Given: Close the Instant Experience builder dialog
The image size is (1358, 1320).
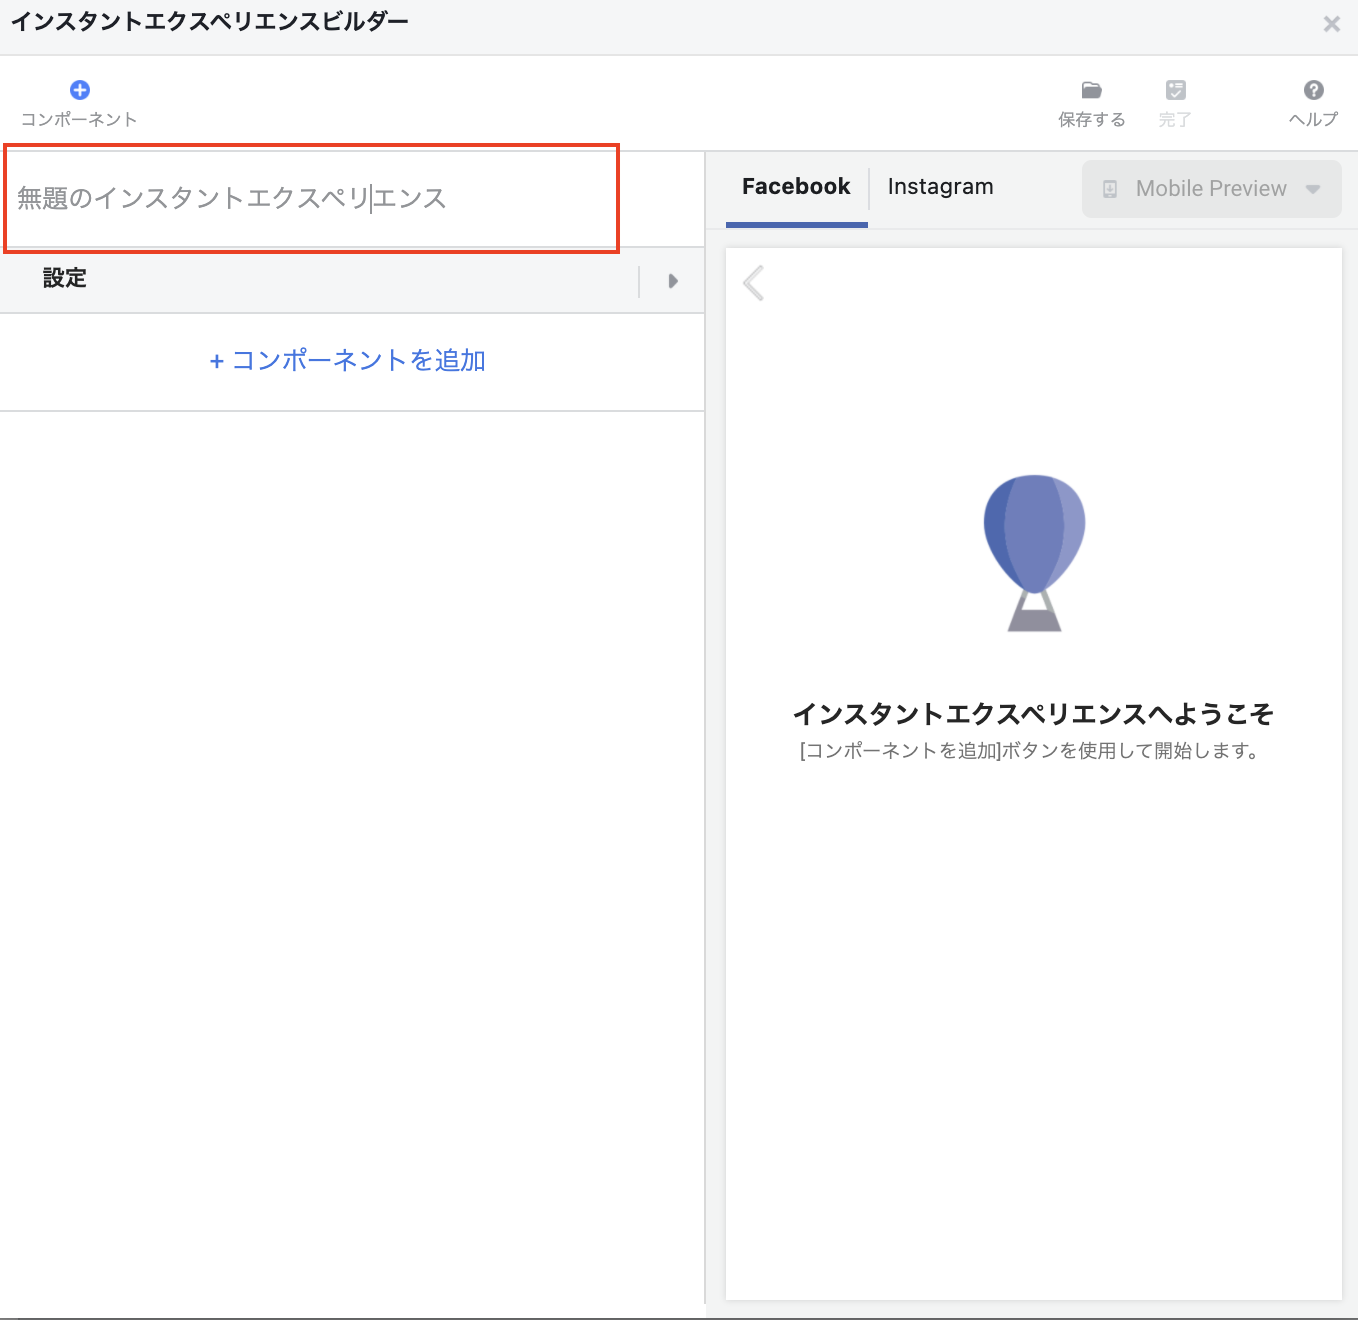Looking at the screenshot, I should click(x=1331, y=24).
